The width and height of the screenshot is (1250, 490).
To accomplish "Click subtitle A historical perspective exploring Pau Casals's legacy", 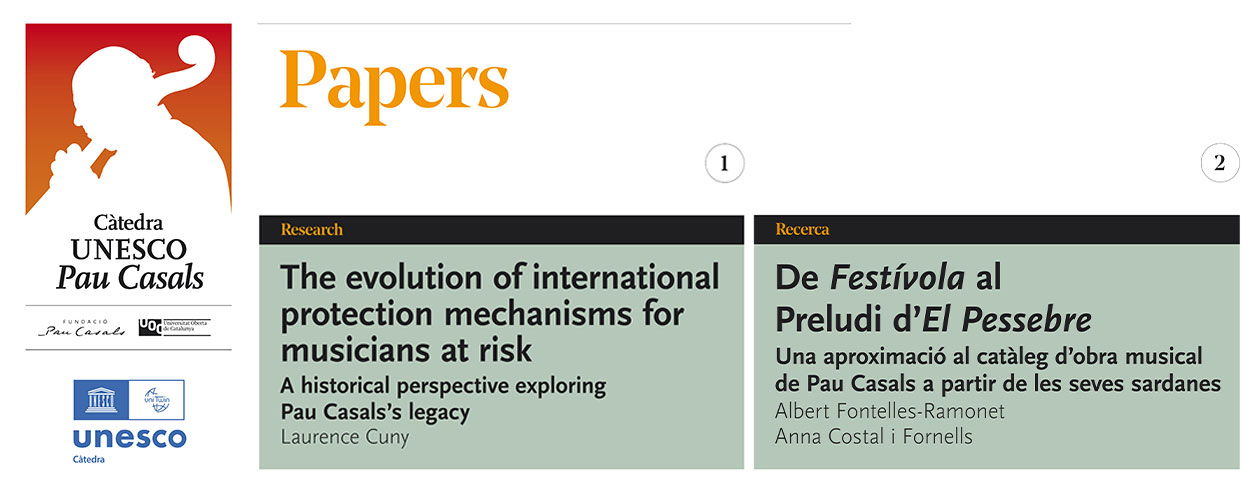I will [444, 398].
